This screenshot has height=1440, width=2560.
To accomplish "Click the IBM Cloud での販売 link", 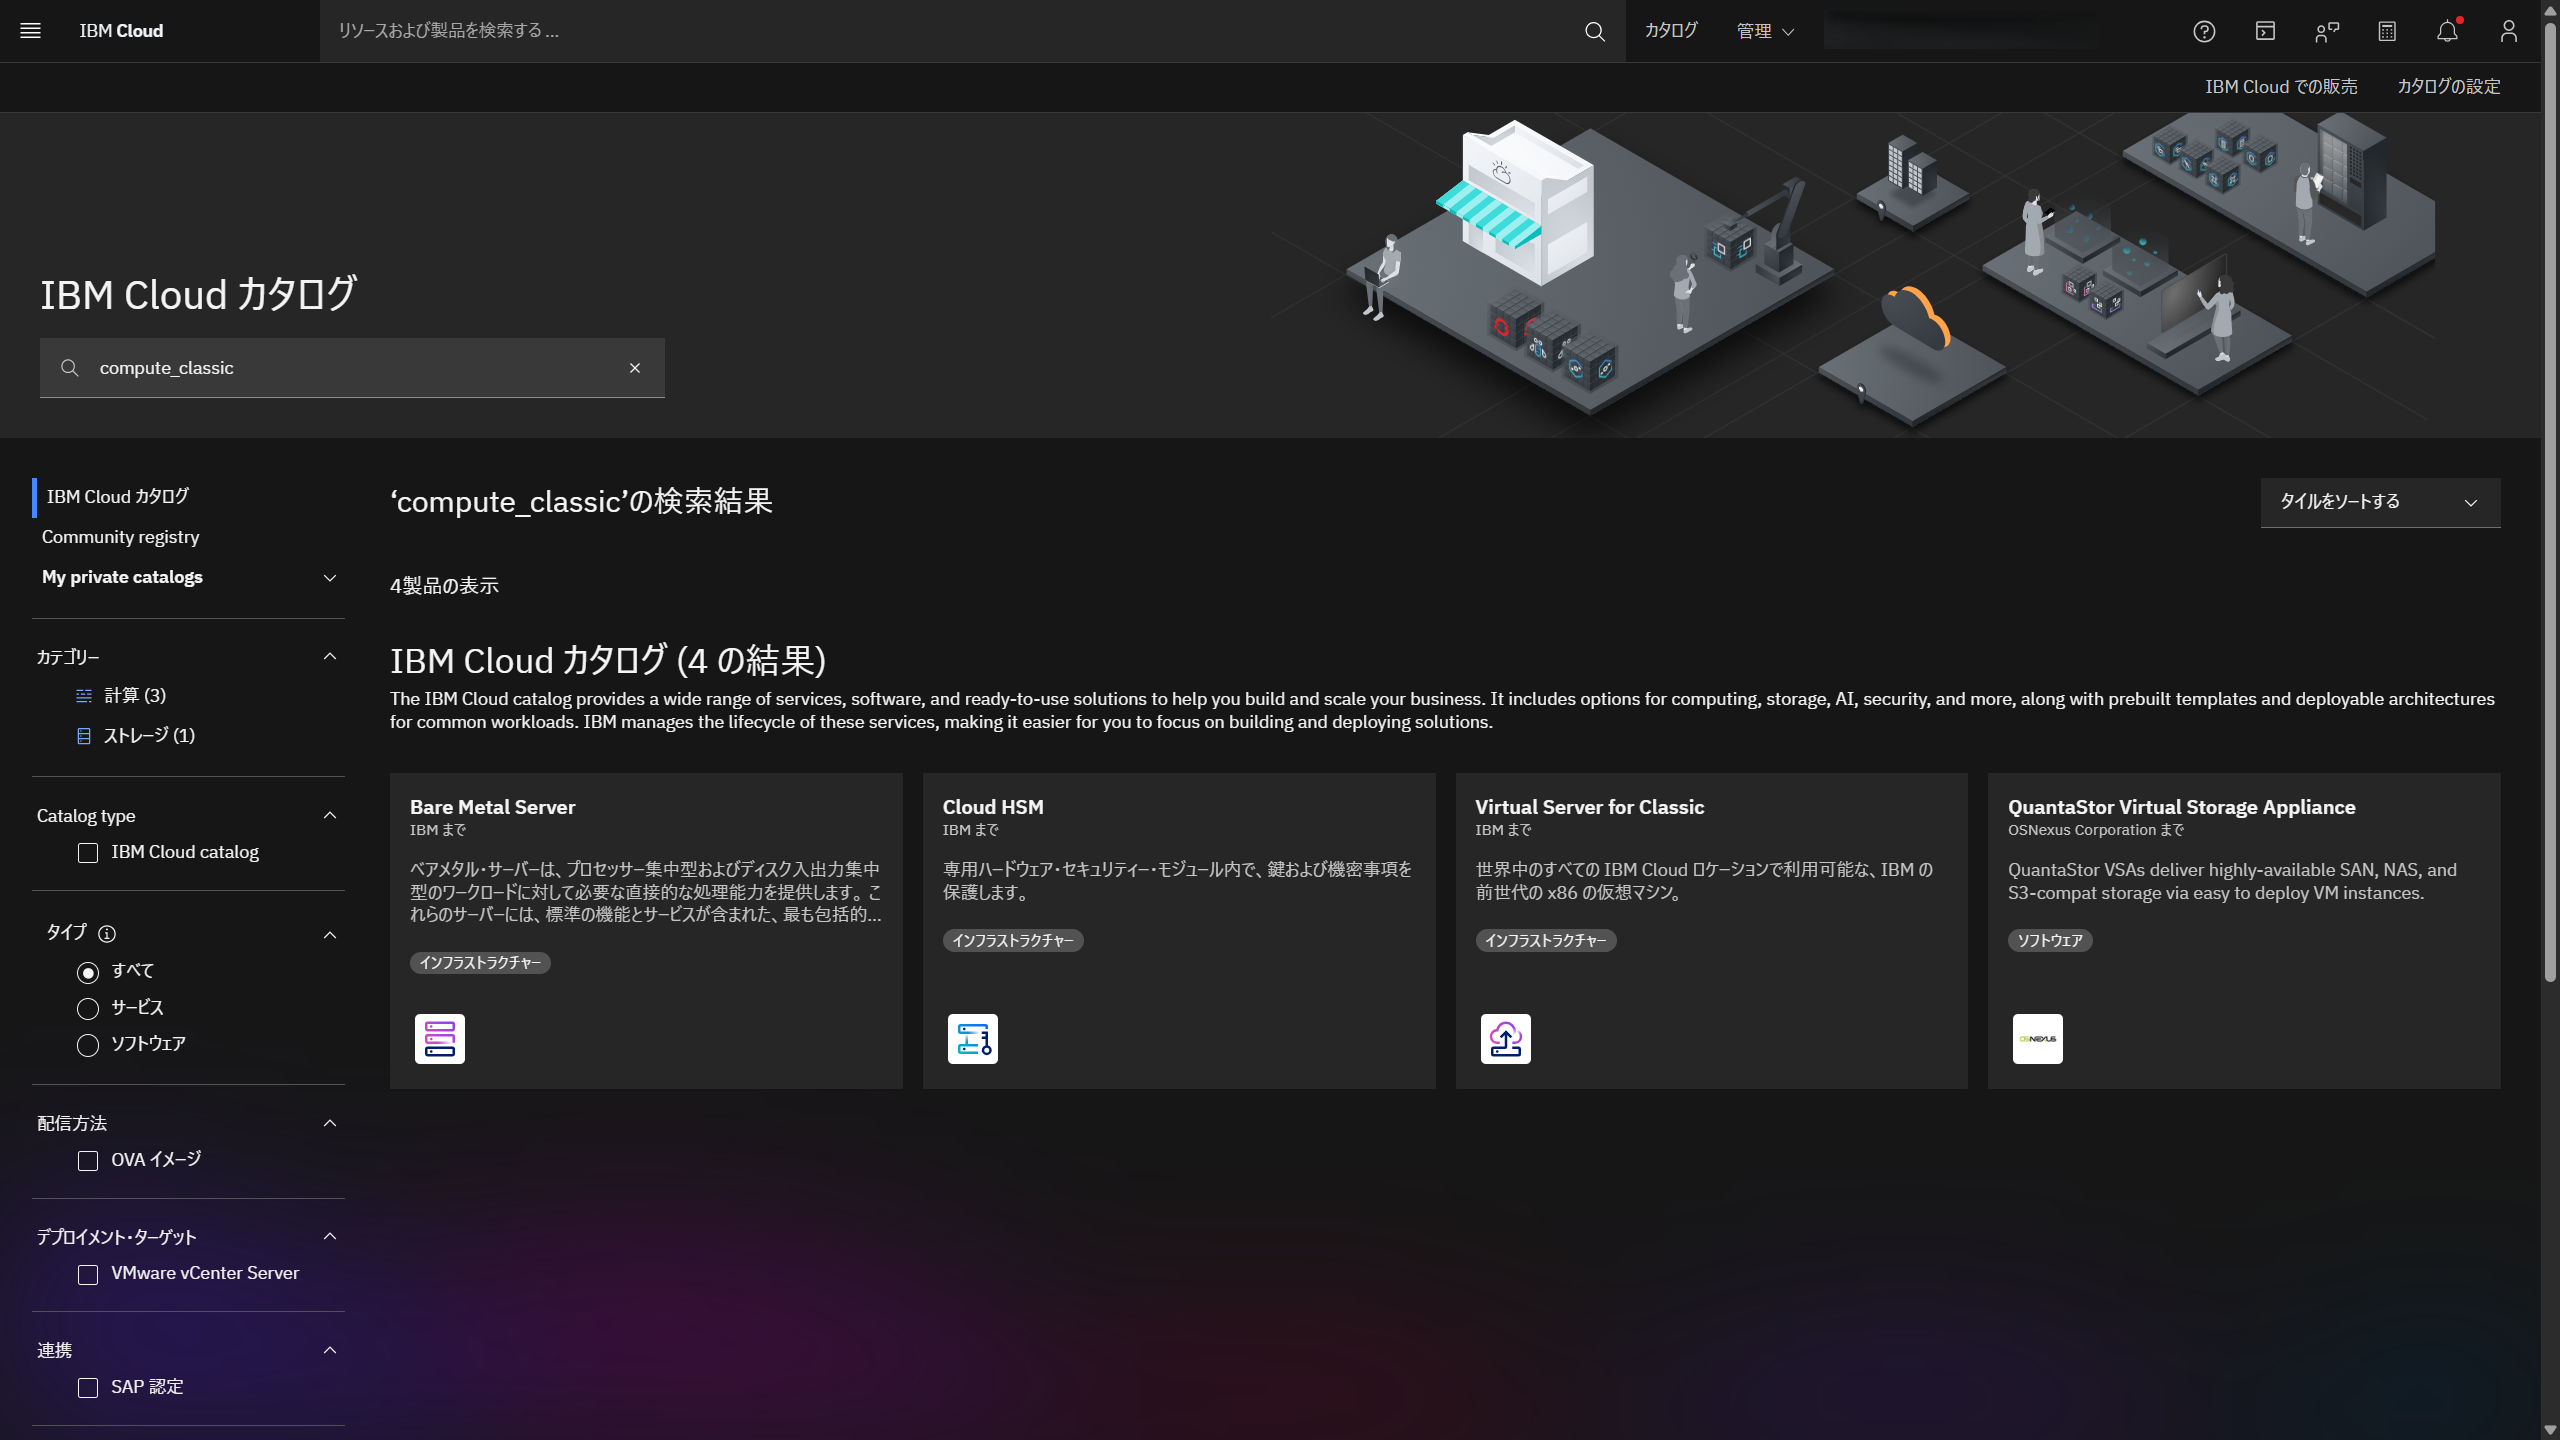I will point(2280,86).
